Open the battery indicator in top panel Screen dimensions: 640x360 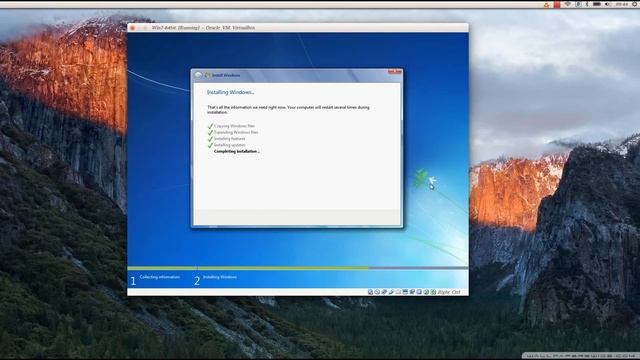(x=597, y=4)
